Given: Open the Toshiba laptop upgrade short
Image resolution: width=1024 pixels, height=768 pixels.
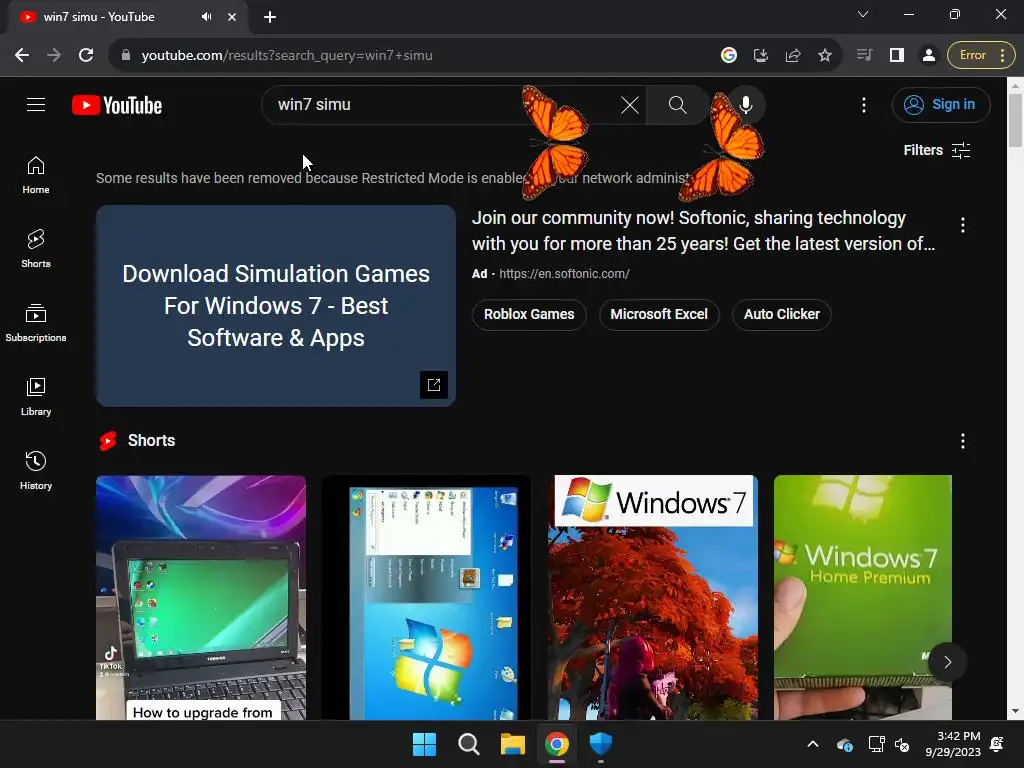Looking at the screenshot, I should coord(200,598).
